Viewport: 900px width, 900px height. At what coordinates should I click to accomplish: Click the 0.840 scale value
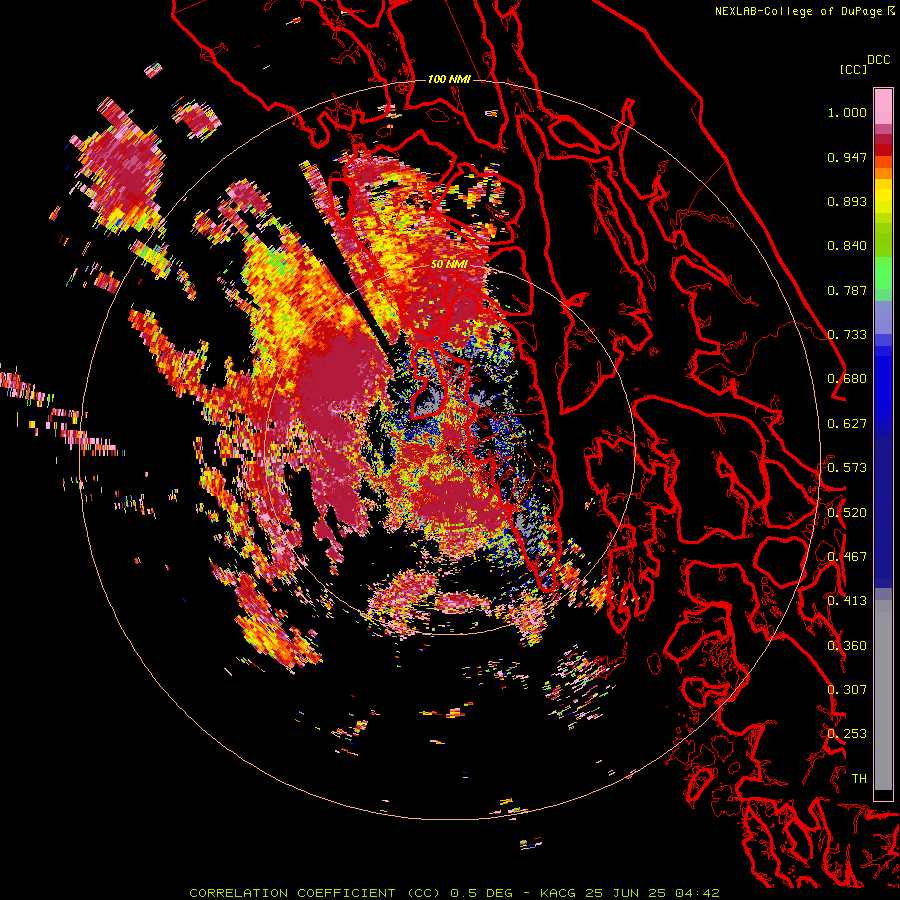[847, 246]
